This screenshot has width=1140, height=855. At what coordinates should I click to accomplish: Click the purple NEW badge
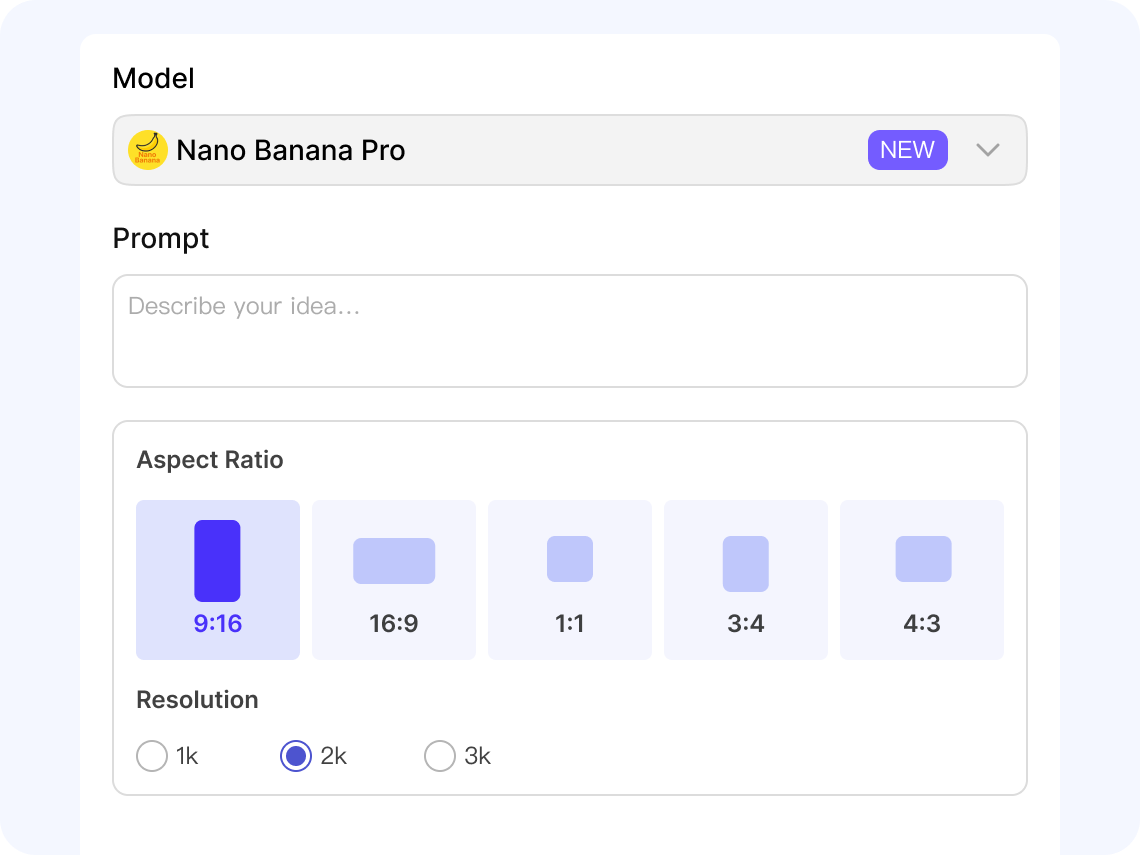(907, 150)
